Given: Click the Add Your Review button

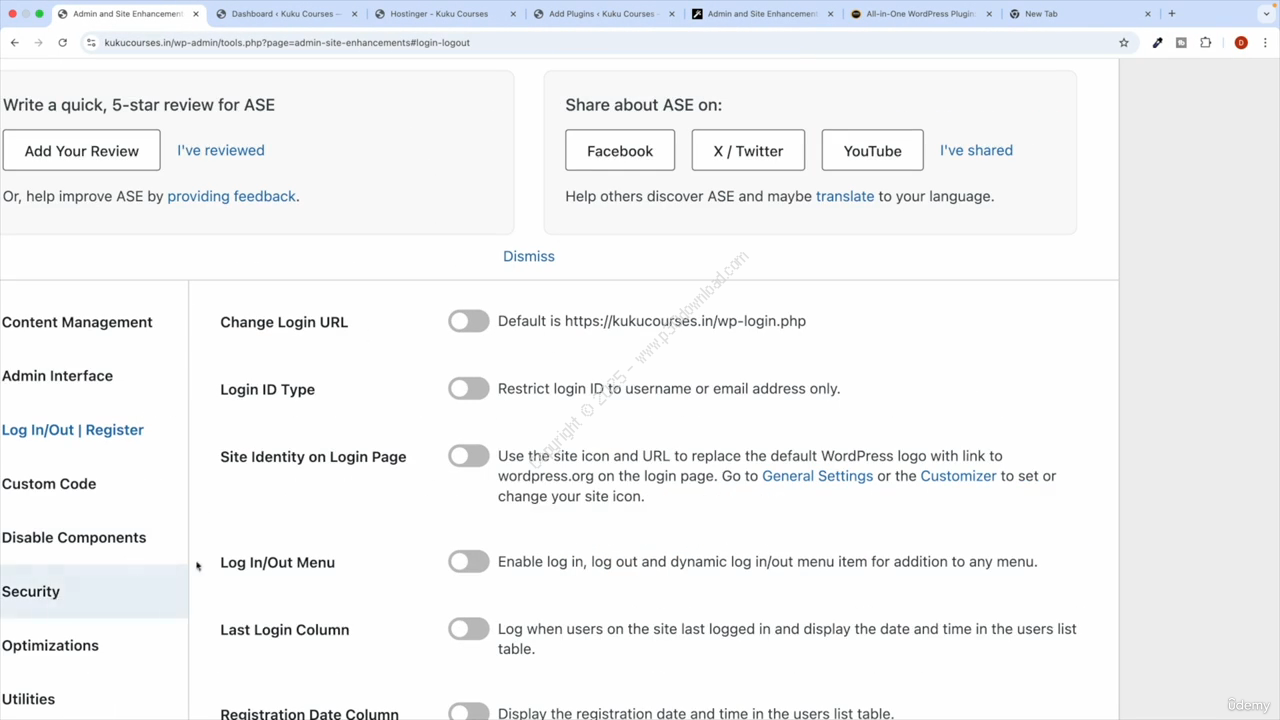Looking at the screenshot, I should pyautogui.click(x=82, y=151).
